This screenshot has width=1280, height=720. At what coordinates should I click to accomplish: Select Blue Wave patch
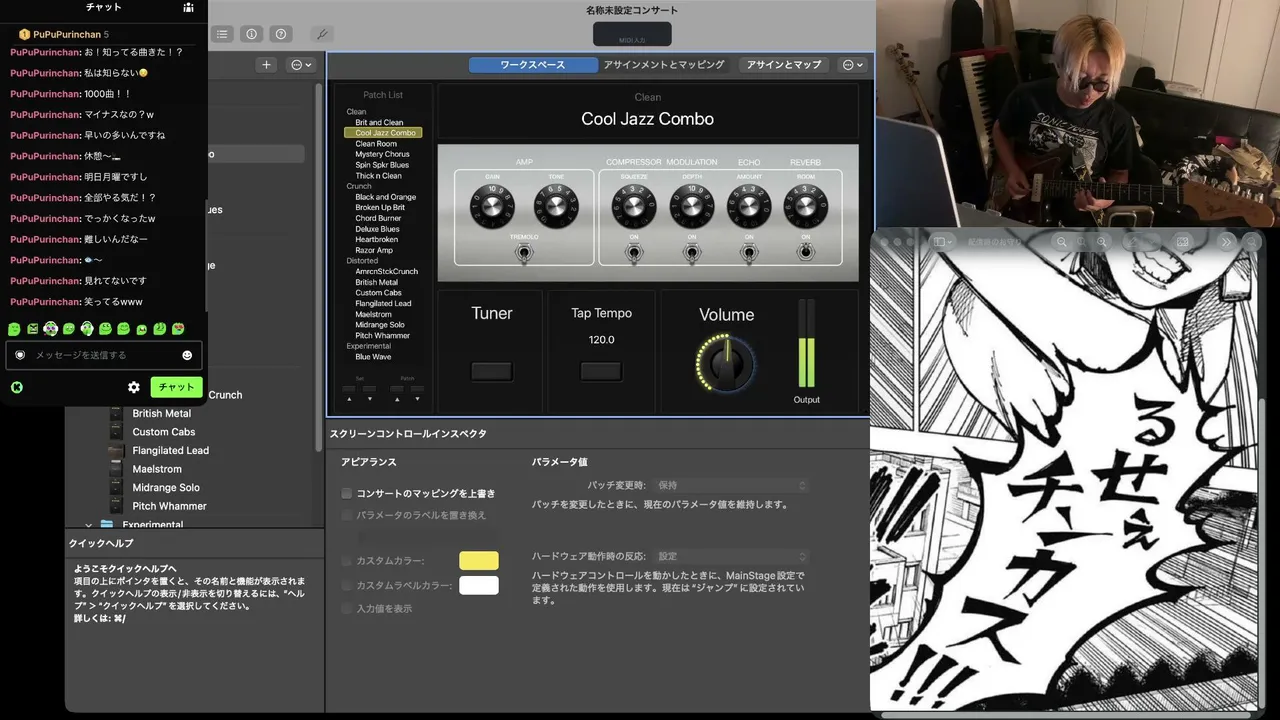[x=373, y=356]
